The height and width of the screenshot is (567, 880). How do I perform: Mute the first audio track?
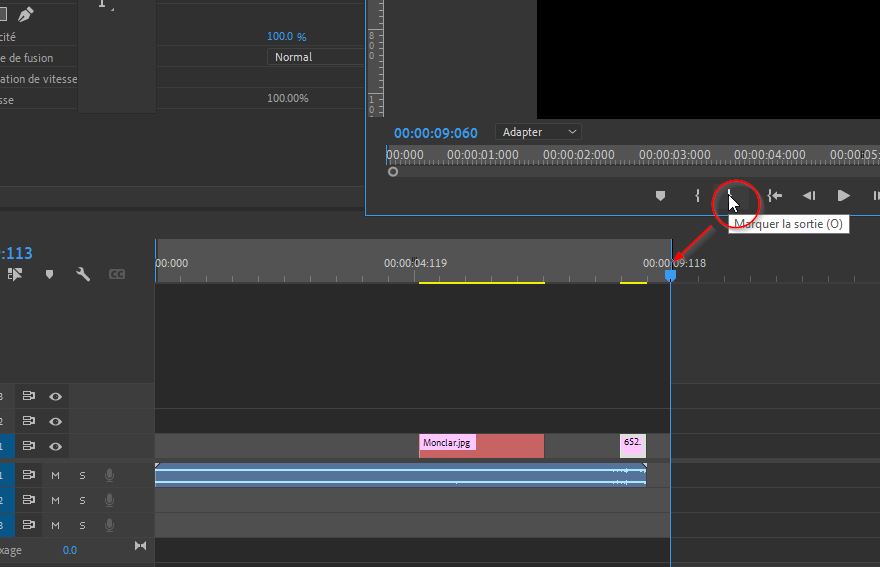[x=56, y=475]
